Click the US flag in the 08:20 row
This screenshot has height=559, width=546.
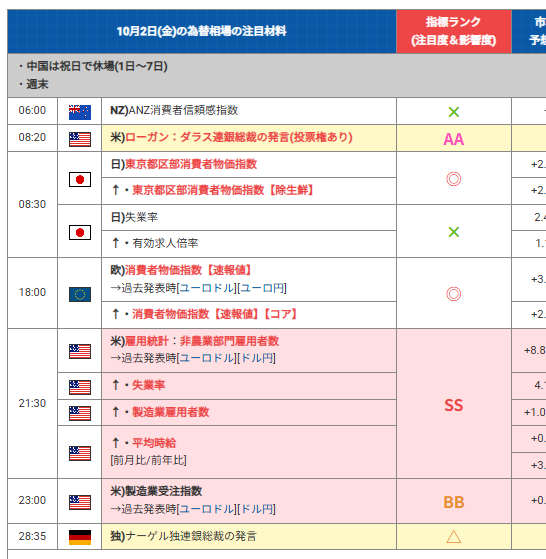79,139
